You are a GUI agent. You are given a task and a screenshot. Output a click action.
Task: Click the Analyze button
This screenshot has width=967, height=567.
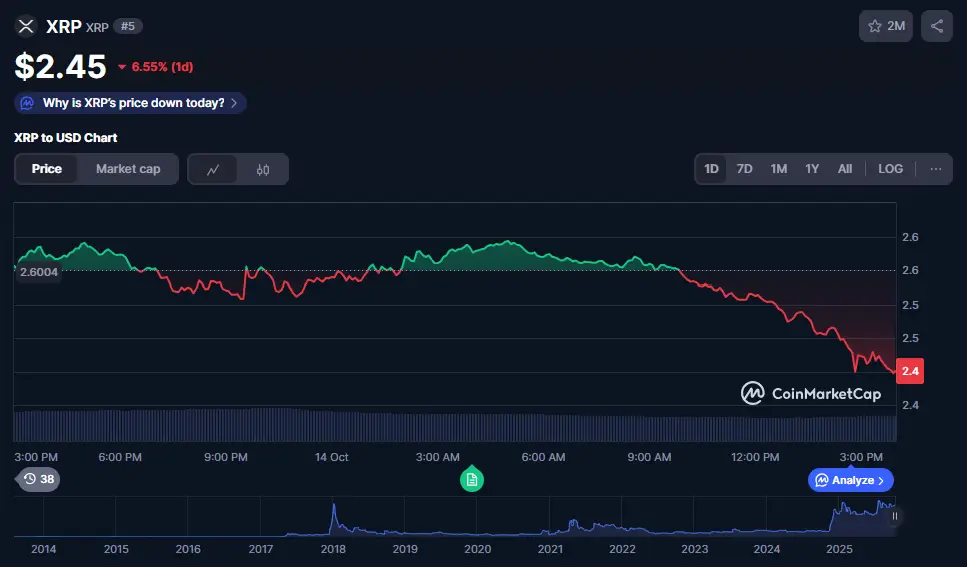coord(850,480)
